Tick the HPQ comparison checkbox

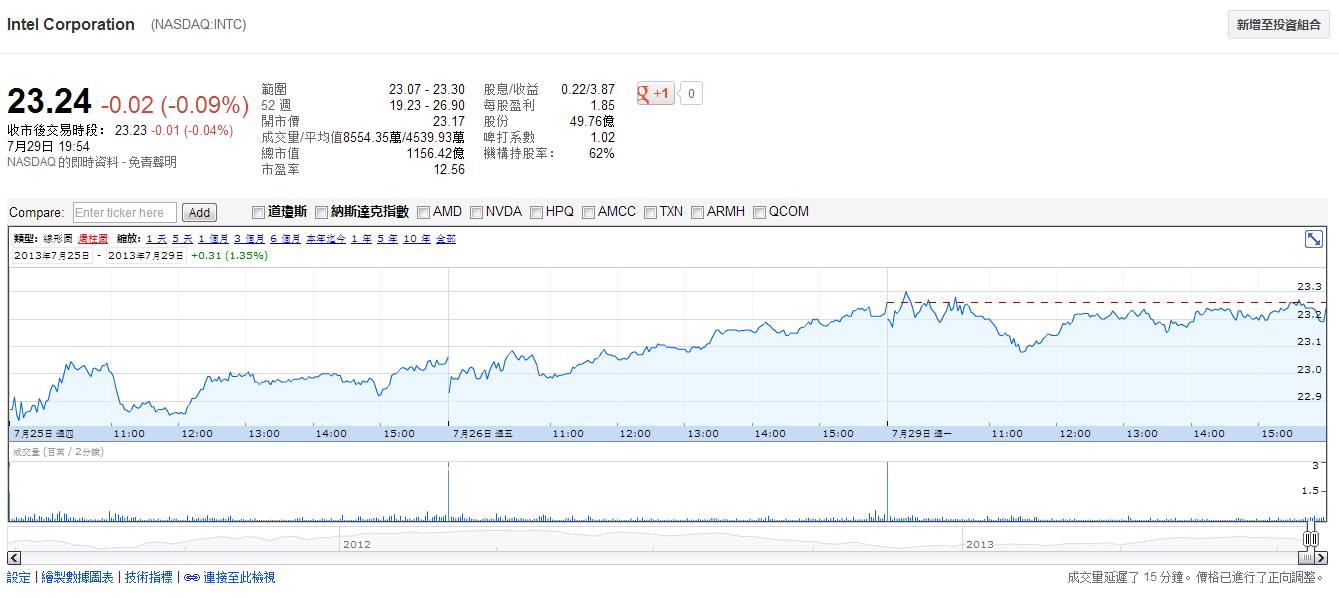point(537,212)
